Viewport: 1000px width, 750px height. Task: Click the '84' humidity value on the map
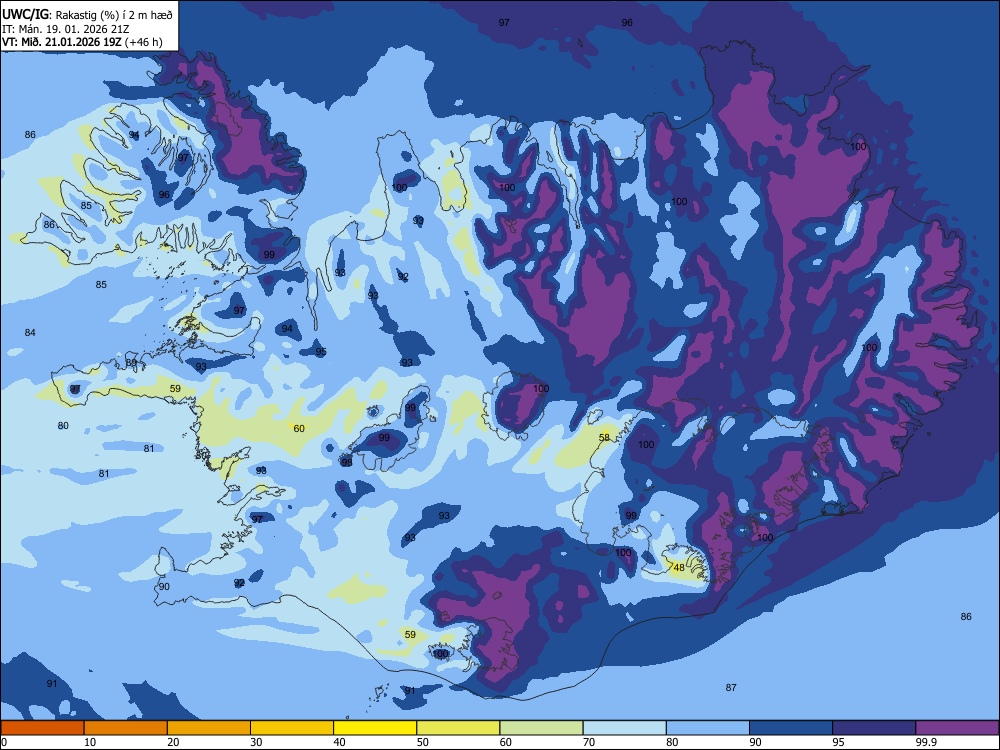[30, 332]
